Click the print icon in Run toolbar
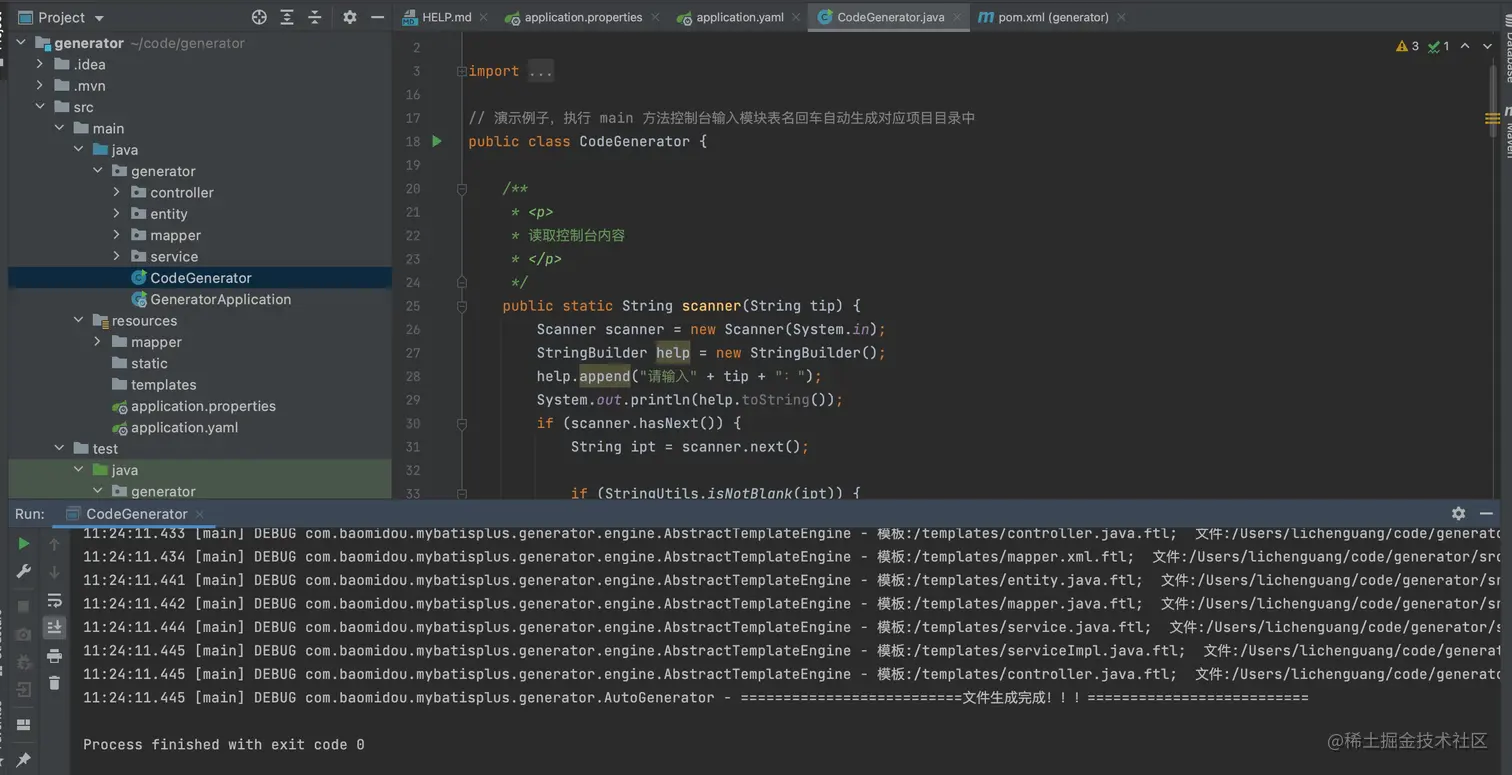Viewport: 1512px width, 775px height. [54, 655]
